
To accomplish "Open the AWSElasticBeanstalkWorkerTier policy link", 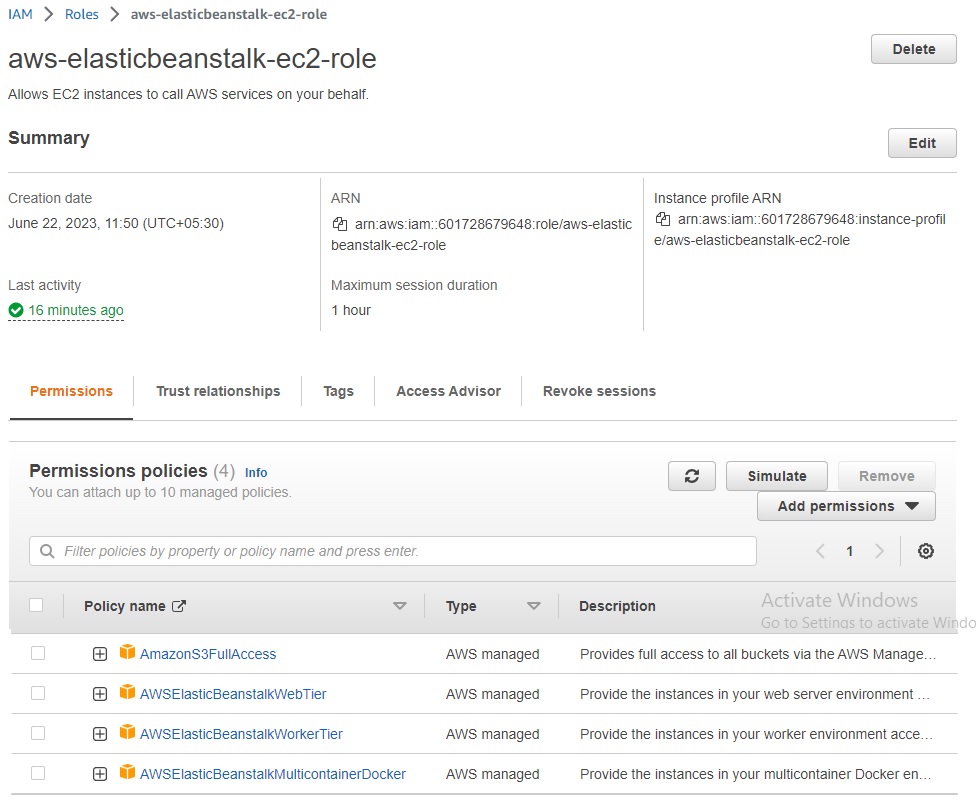I will pyautogui.click(x=241, y=734).
